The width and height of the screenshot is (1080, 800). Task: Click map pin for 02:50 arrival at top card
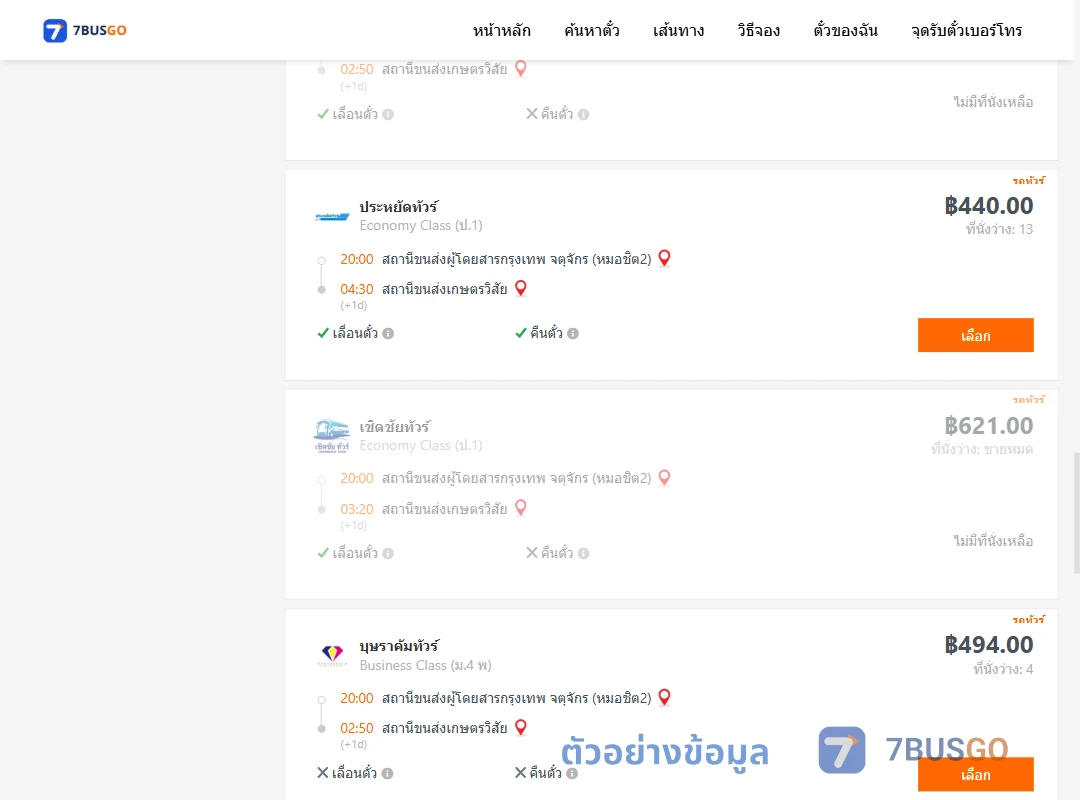521,68
